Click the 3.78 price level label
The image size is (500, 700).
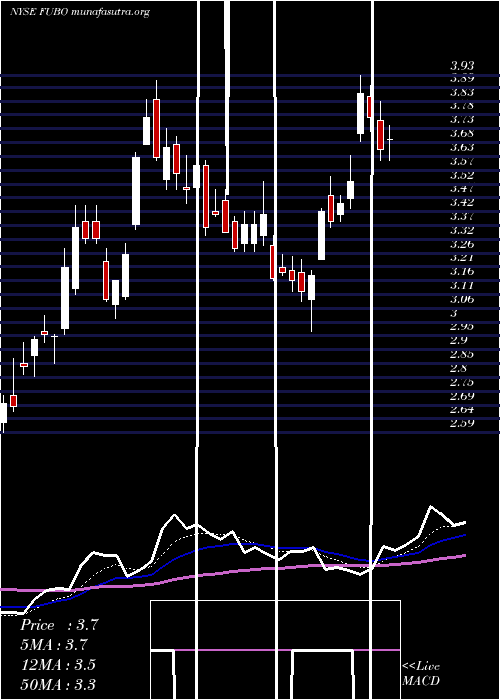click(x=462, y=106)
